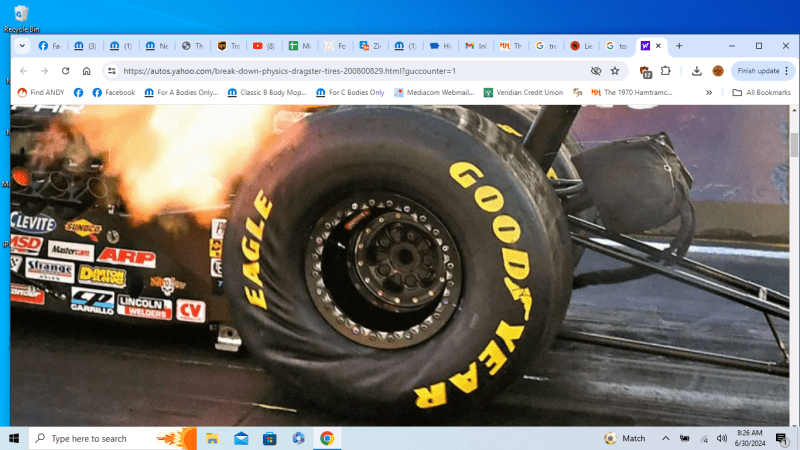This screenshot has width=800, height=450.
Task: Go forward to next page
Action: [x=44, y=71]
